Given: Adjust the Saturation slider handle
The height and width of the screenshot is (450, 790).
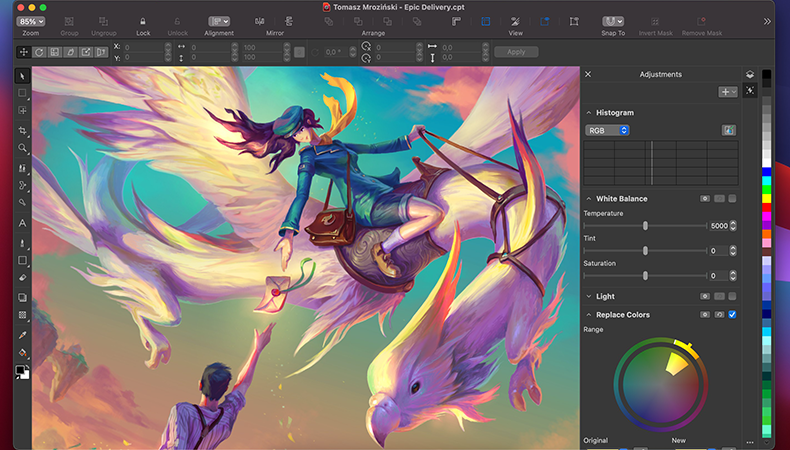Looking at the screenshot, I should click(645, 276).
